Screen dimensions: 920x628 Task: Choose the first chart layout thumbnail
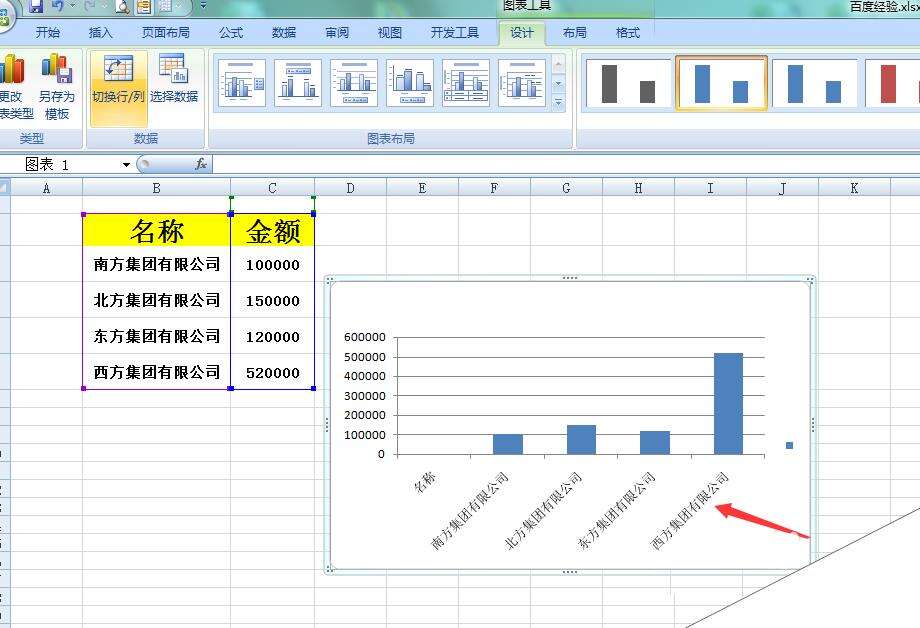pos(242,83)
